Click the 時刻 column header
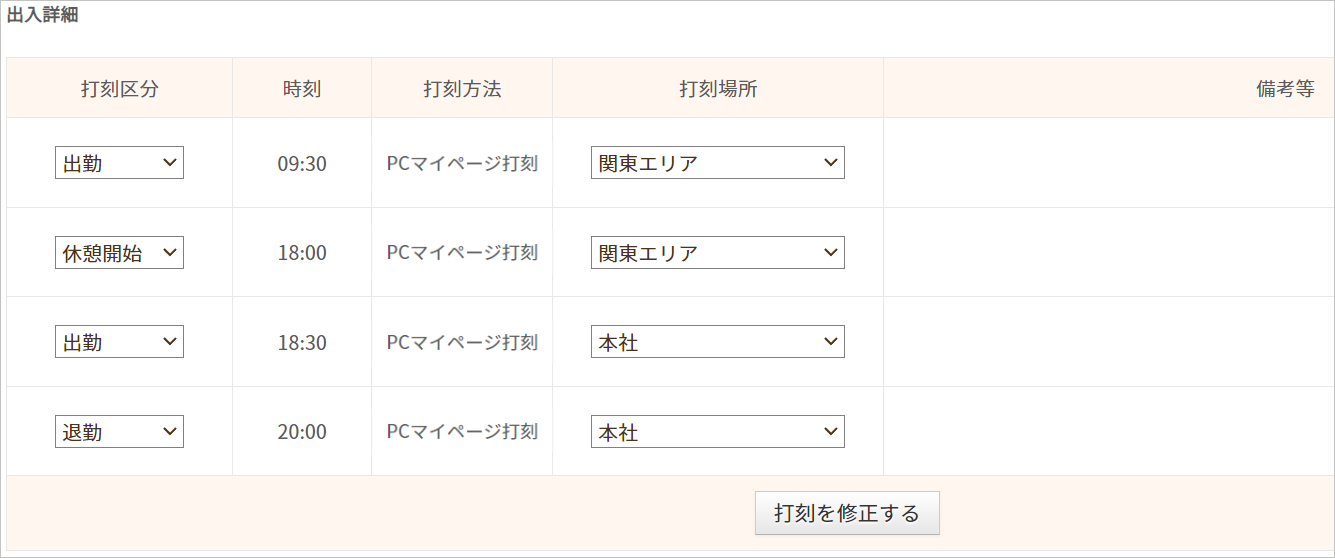The height and width of the screenshot is (558, 1335). (x=302, y=88)
